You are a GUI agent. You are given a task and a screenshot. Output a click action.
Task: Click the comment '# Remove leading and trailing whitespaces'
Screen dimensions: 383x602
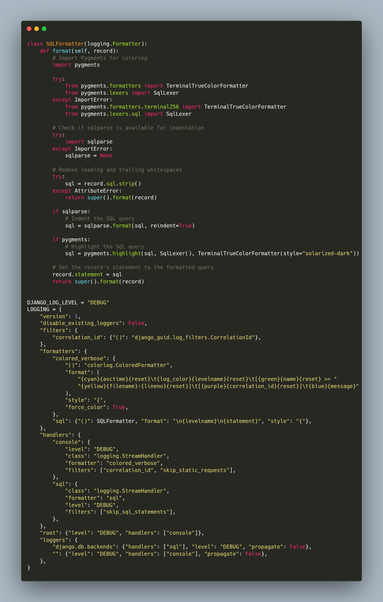(x=117, y=170)
